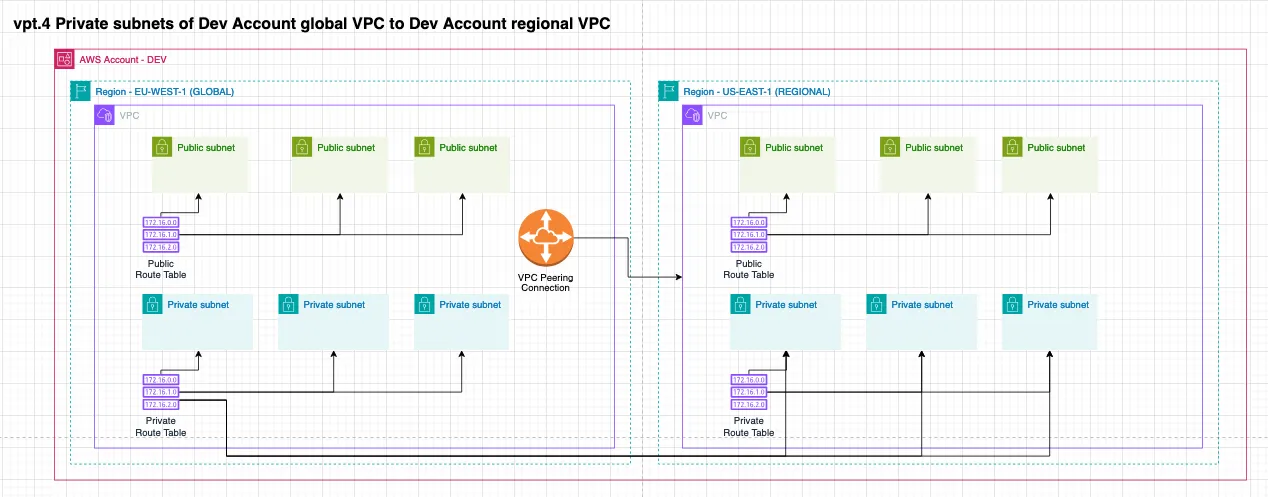Select the Private Route Table icon in US-EAST-1
The height and width of the screenshot is (497, 1268).
749,392
